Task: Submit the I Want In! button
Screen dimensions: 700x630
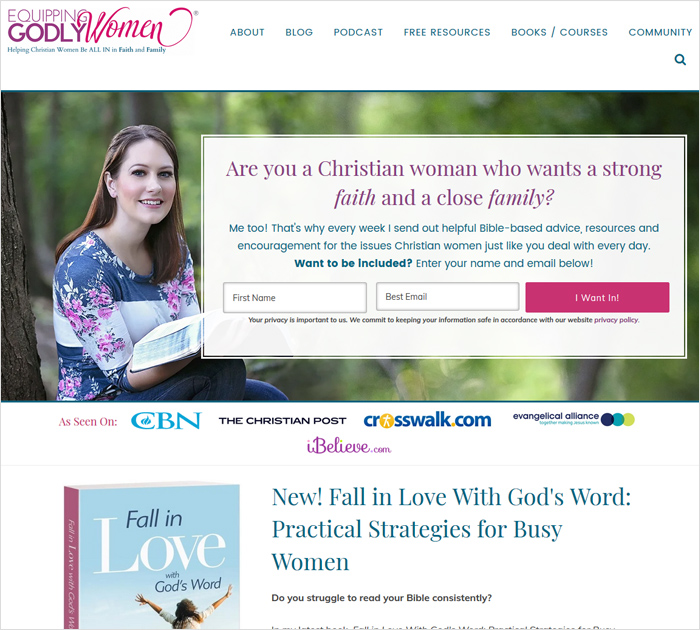Action: [597, 297]
